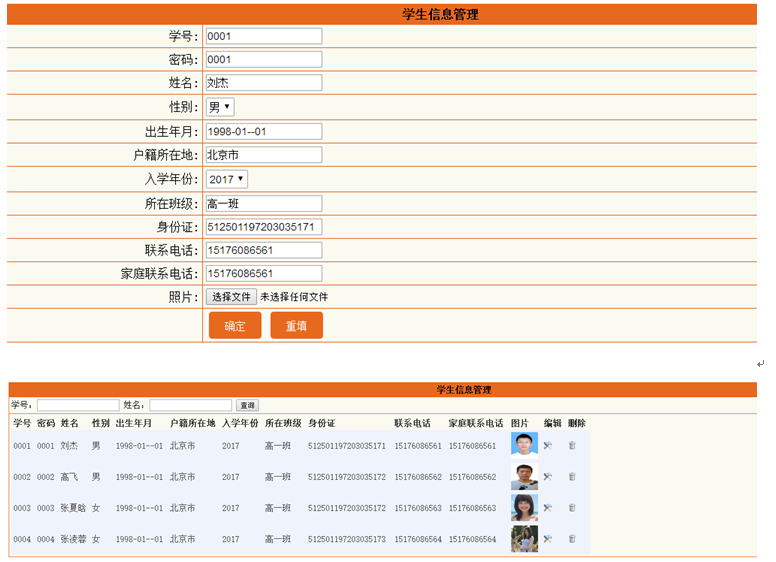Click photo thumbnail of student 0001
Screen dimensions: 776x562
point(524,445)
